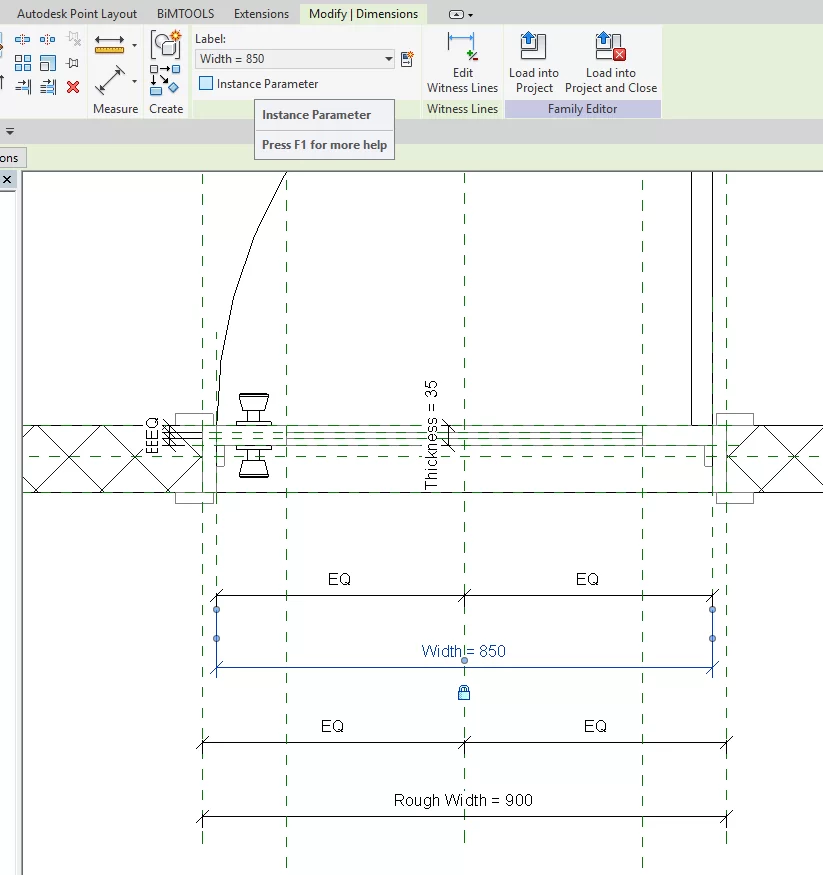This screenshot has height=875, width=823.
Task: Open the Autodesk Point Layout tab
Action: click(77, 14)
